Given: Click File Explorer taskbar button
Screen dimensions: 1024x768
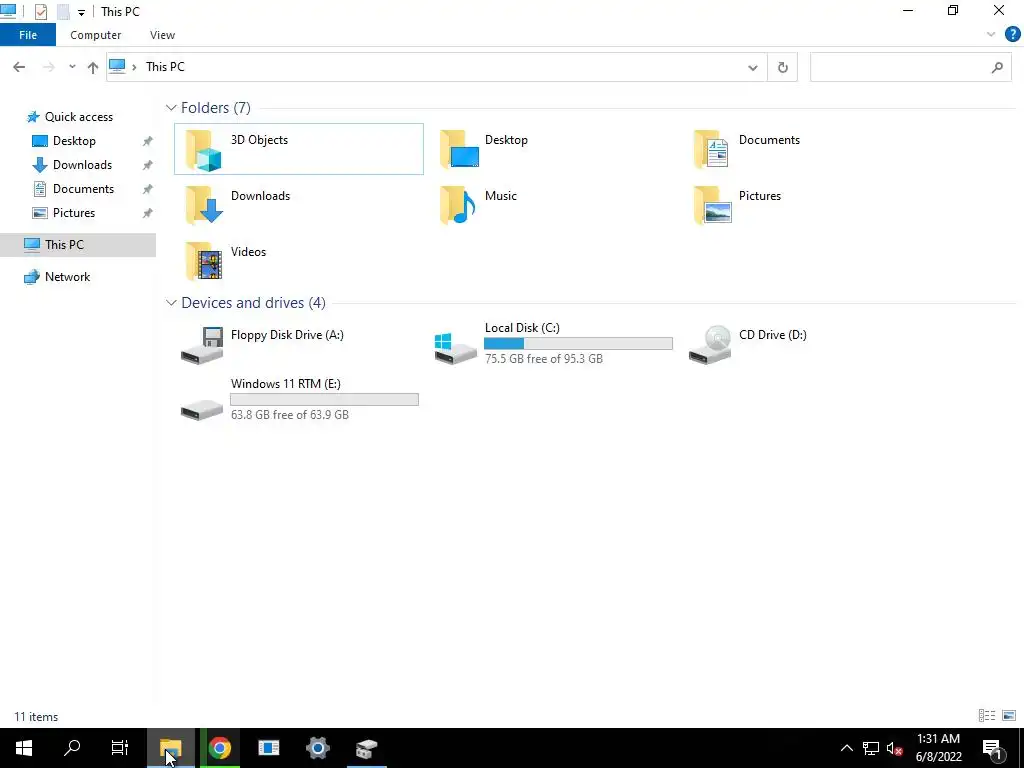Looking at the screenshot, I should pos(170,748).
